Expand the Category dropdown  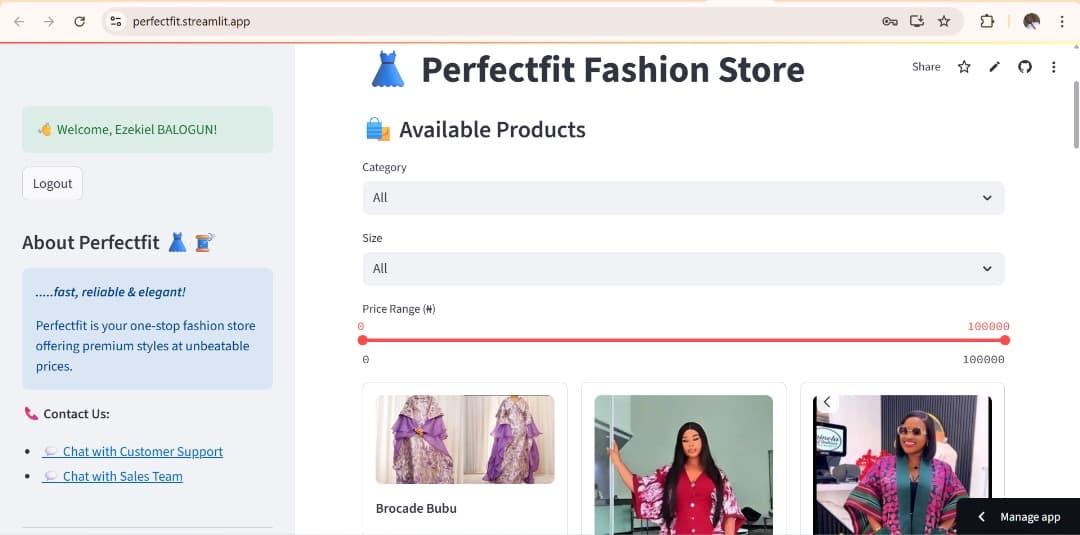[683, 198]
